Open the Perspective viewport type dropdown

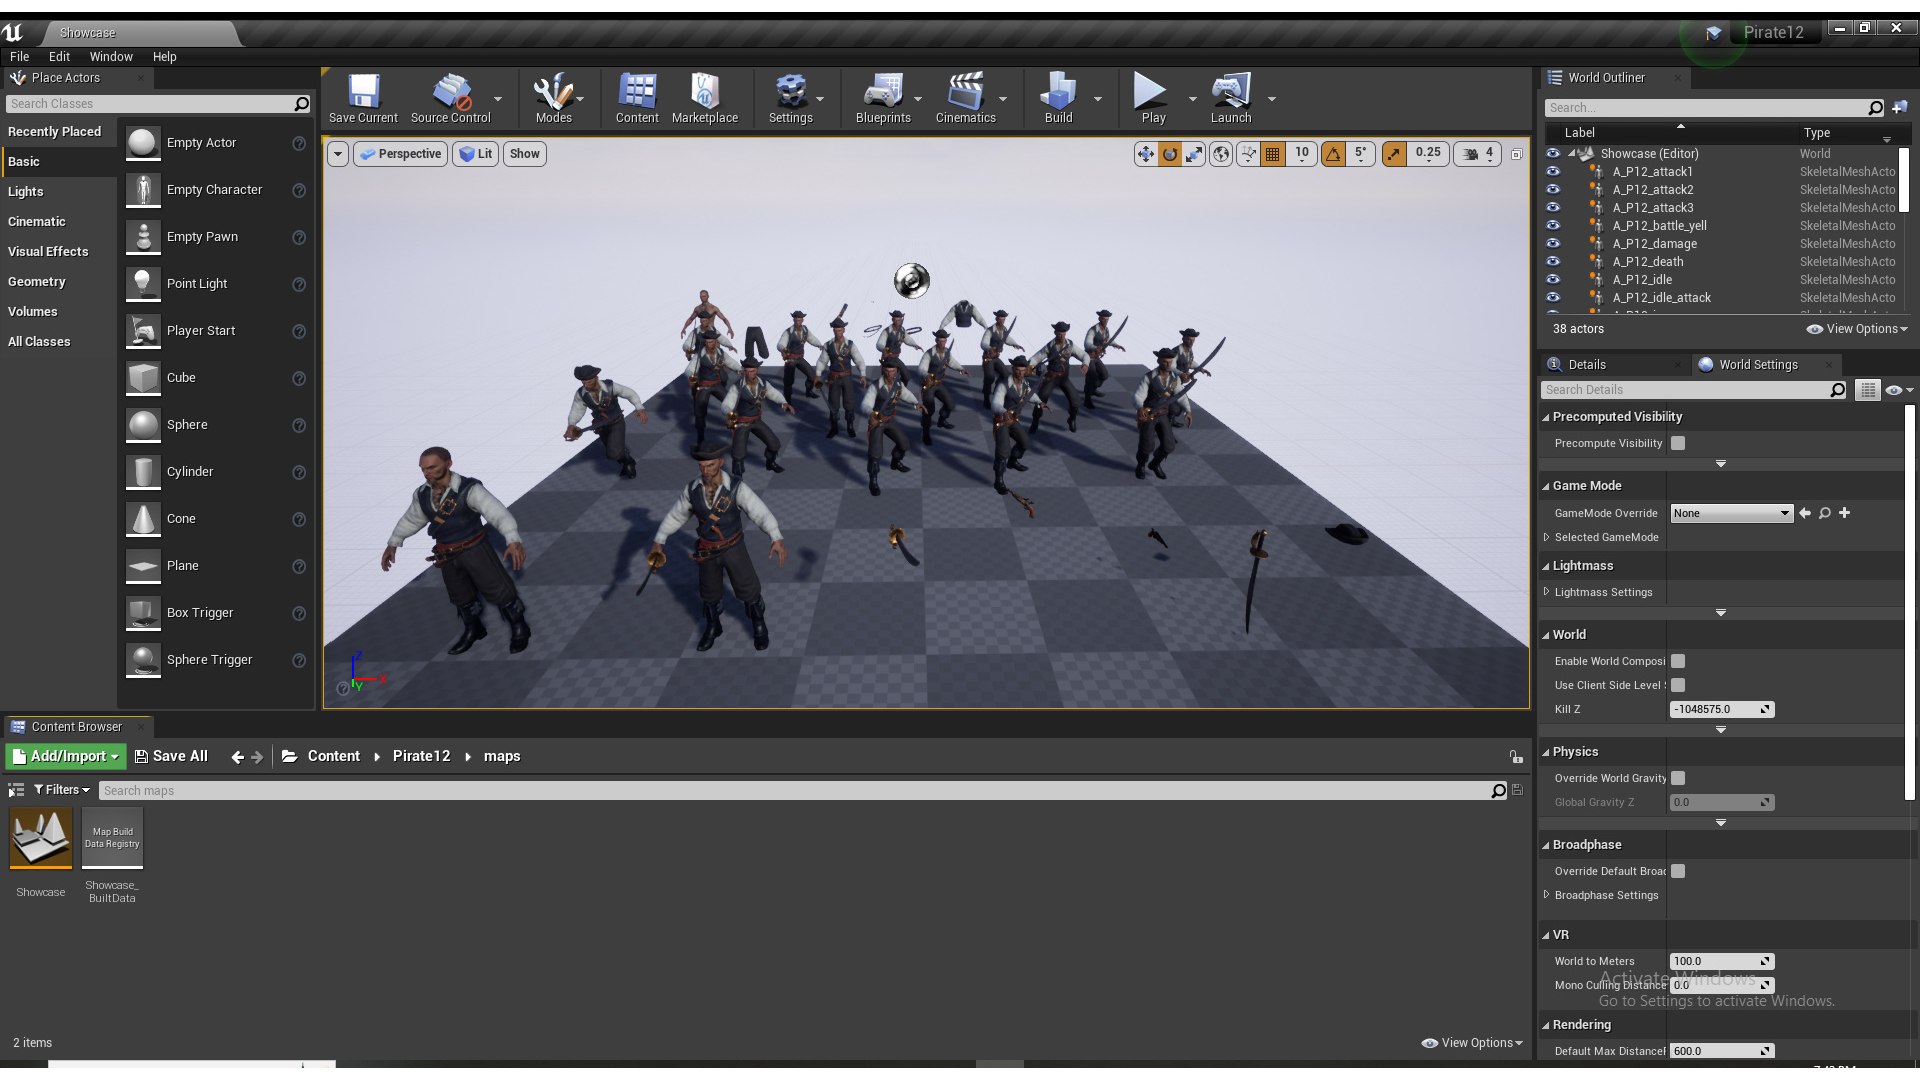[x=400, y=154]
